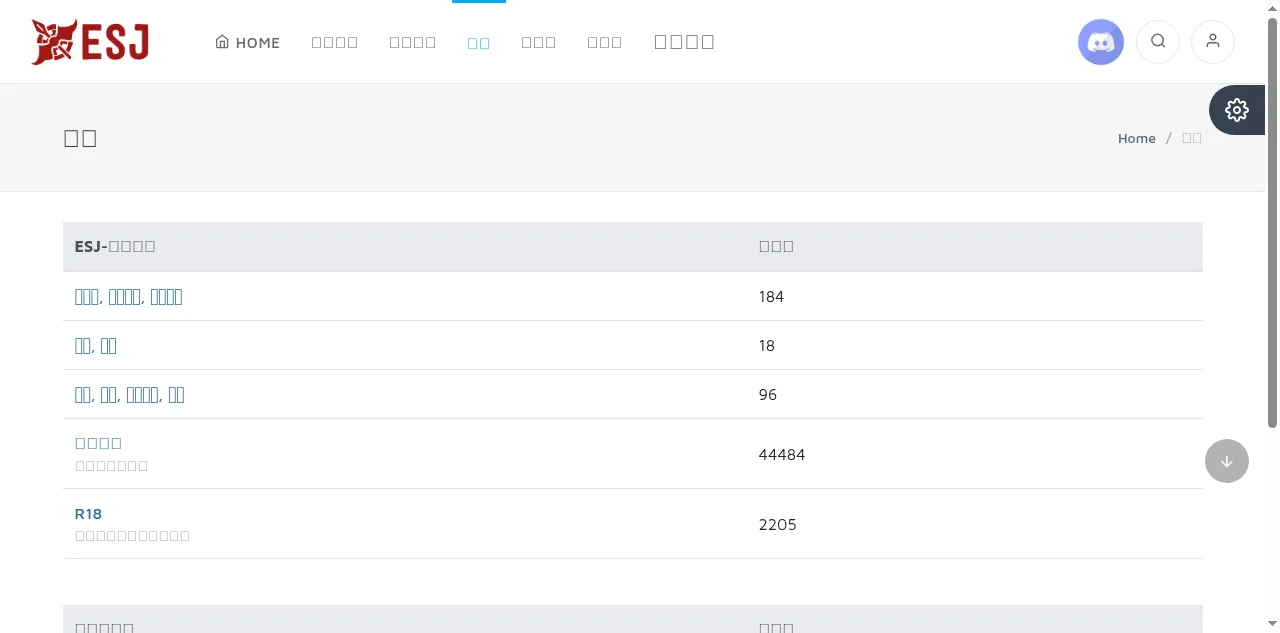Image resolution: width=1280 pixels, height=633 pixels.
Task: Open the forum link in the 18 row
Action: (x=96, y=345)
